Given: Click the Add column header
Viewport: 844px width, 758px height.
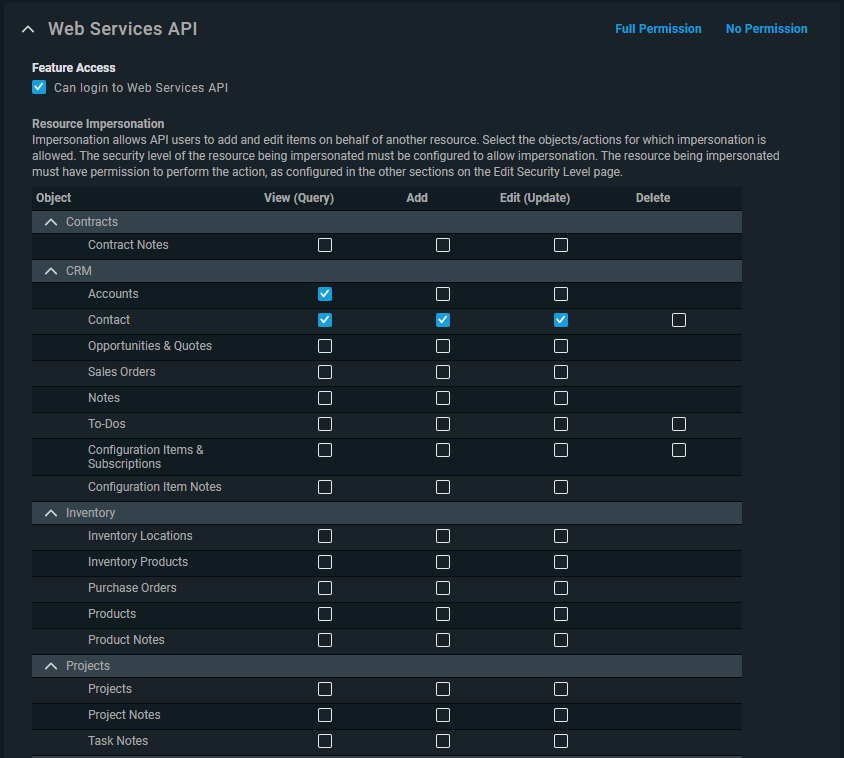Looking at the screenshot, I should 417,198.
